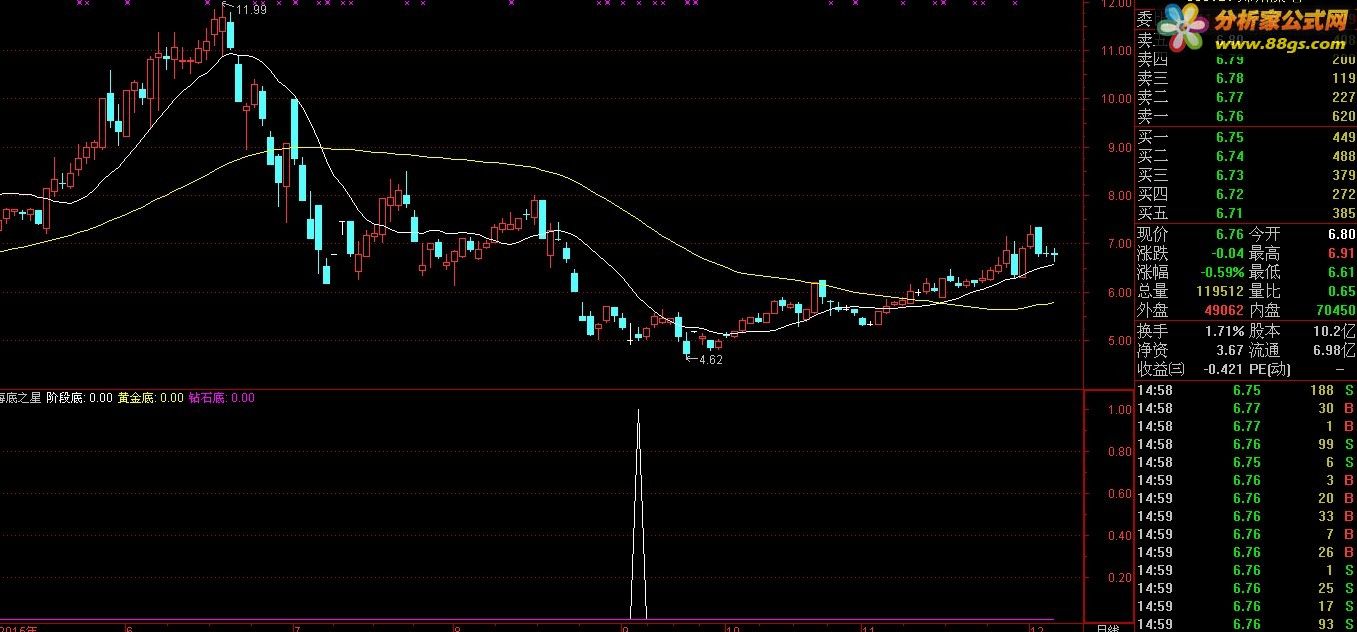Image resolution: width=1357 pixels, height=632 pixels.
Task: Select the 卖二 6.77 ask row
Action: pyautogui.click(x=1245, y=97)
